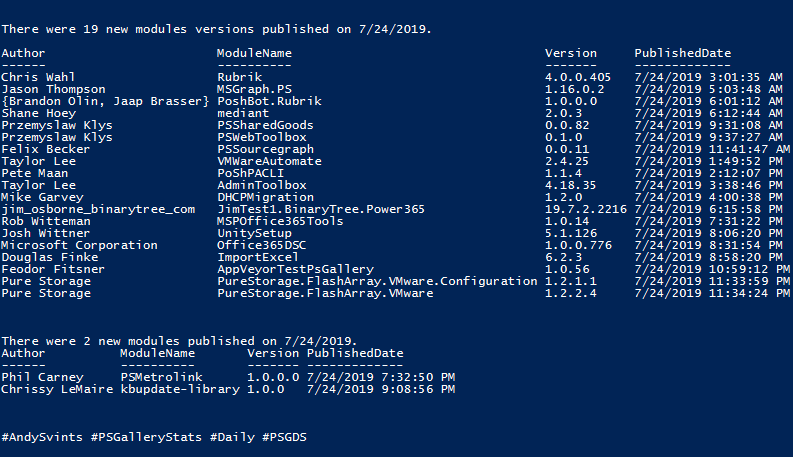Screen dimensions: 793x457
Task: Click the #Daily hashtag
Action: (x=232, y=437)
